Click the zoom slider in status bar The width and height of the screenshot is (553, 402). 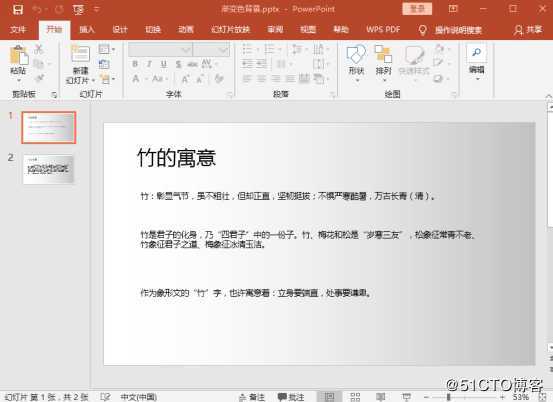pyautogui.click(x=464, y=397)
